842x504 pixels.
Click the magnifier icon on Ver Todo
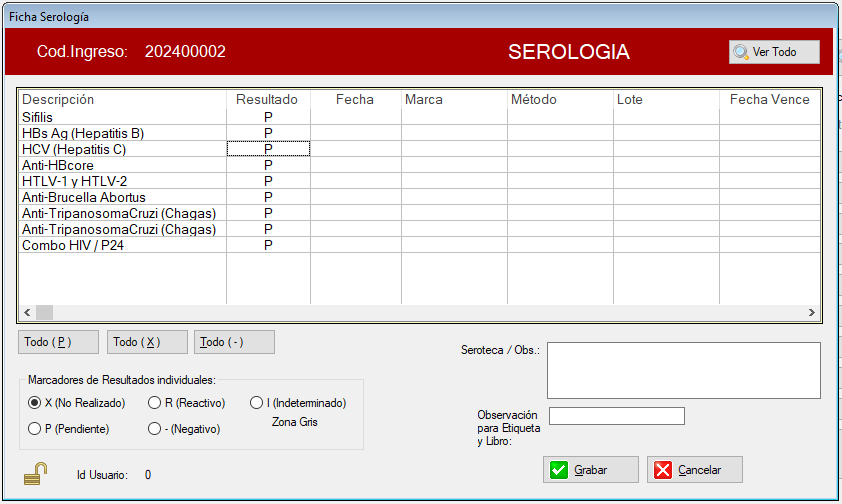[x=741, y=52]
